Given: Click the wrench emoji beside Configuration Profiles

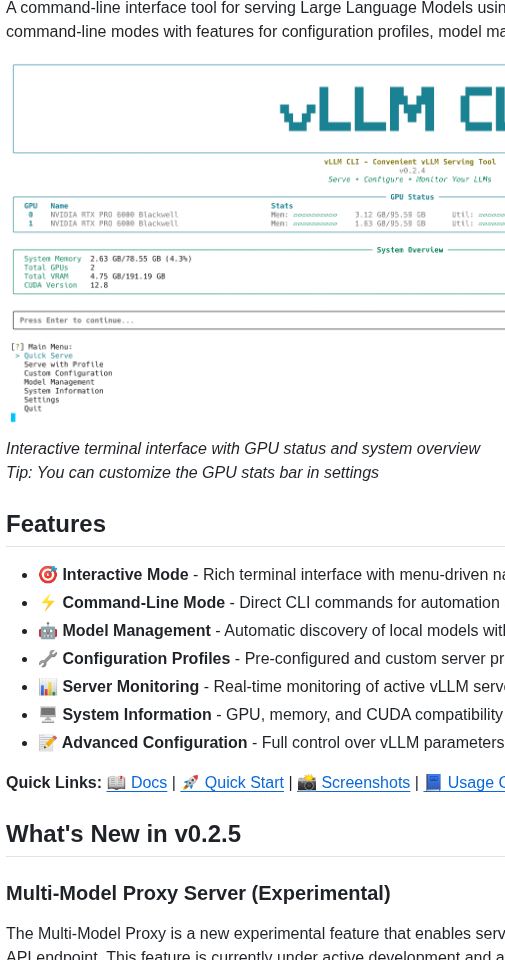Looking at the screenshot, I should (x=48, y=658).
